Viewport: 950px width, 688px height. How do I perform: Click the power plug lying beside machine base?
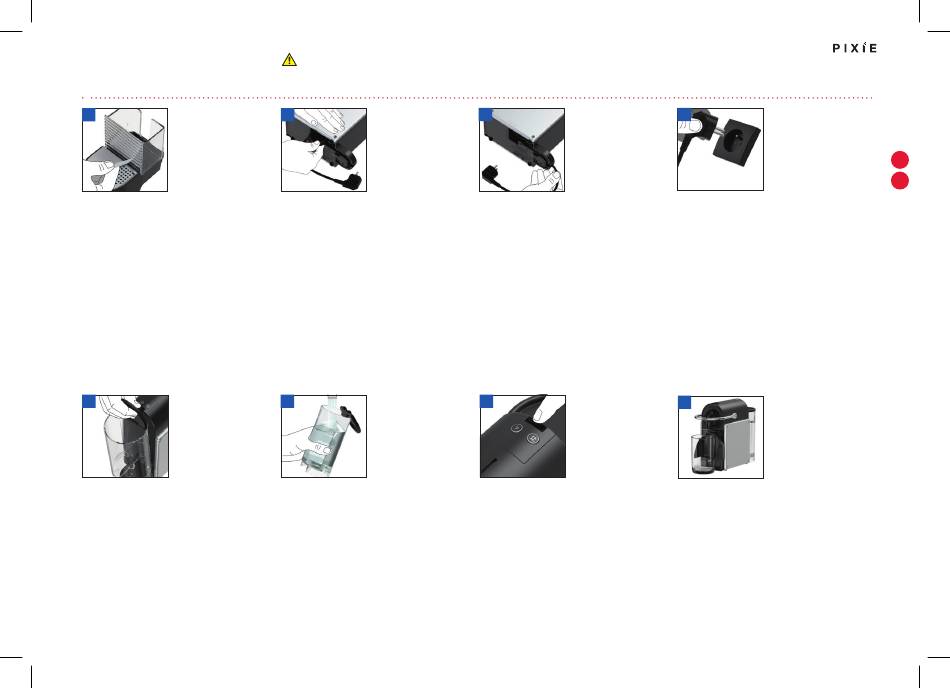[x=491, y=176]
